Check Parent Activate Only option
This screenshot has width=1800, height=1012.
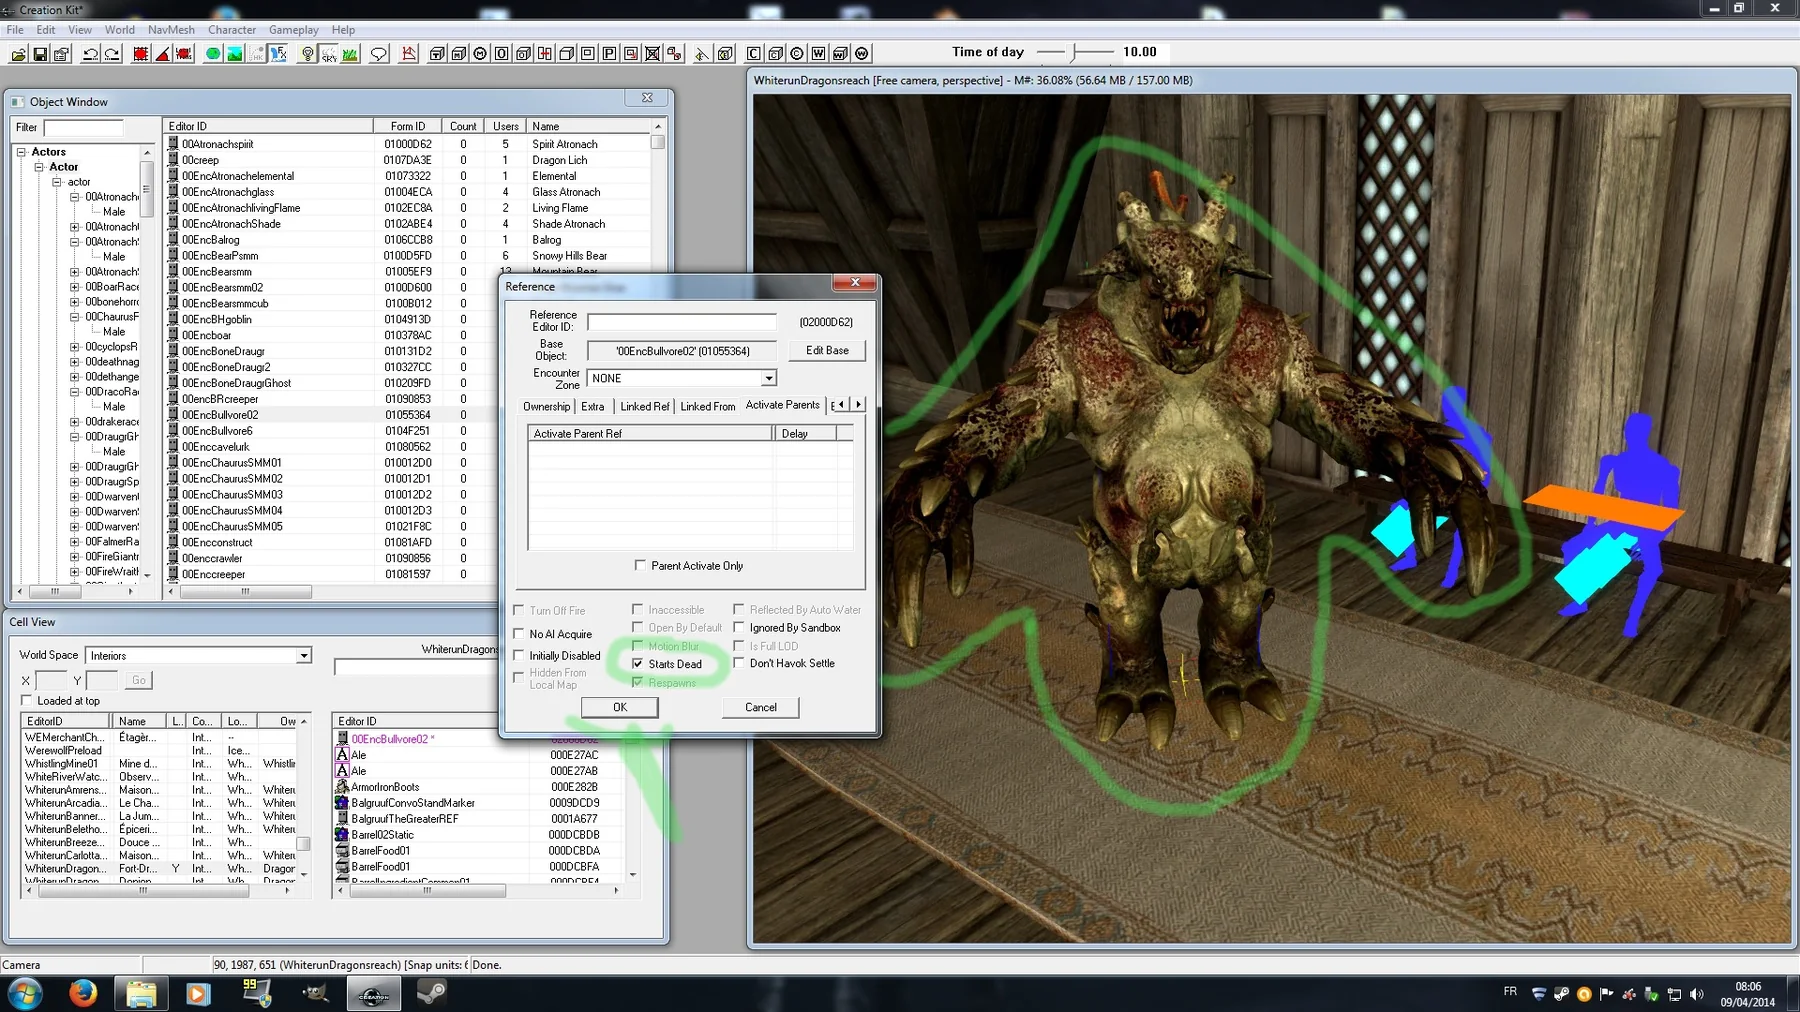(640, 566)
